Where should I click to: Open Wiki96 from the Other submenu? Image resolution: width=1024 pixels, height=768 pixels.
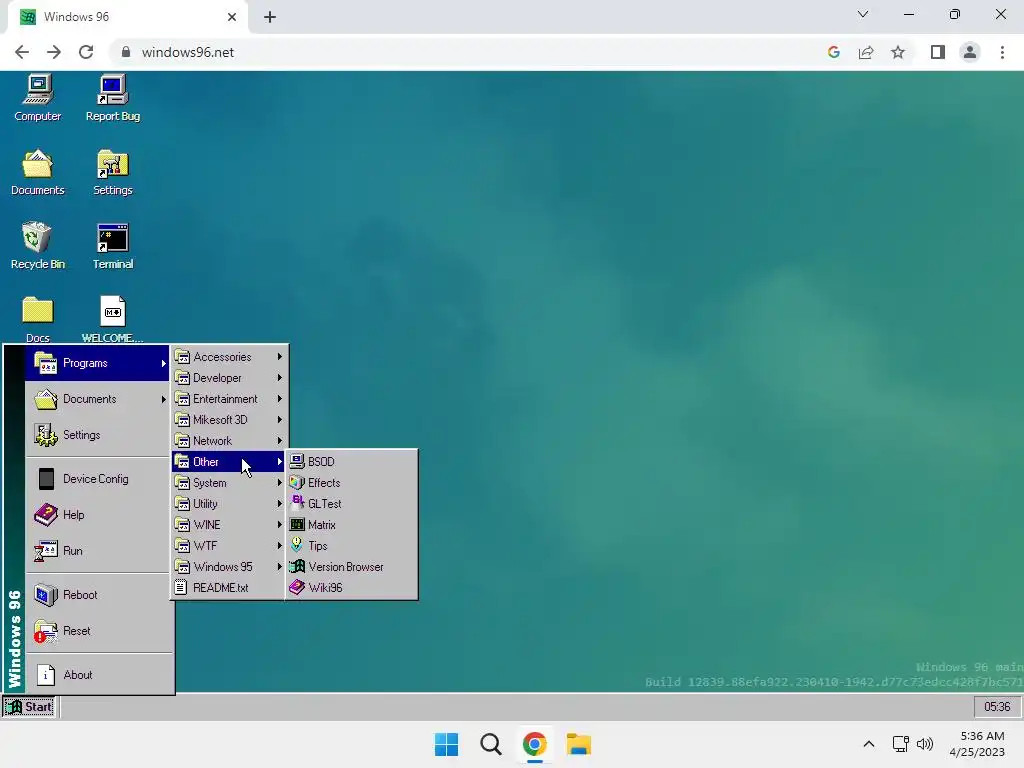(351, 587)
